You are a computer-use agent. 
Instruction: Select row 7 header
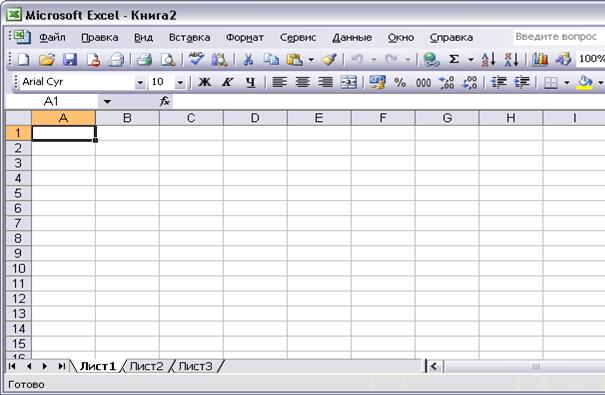(x=18, y=223)
